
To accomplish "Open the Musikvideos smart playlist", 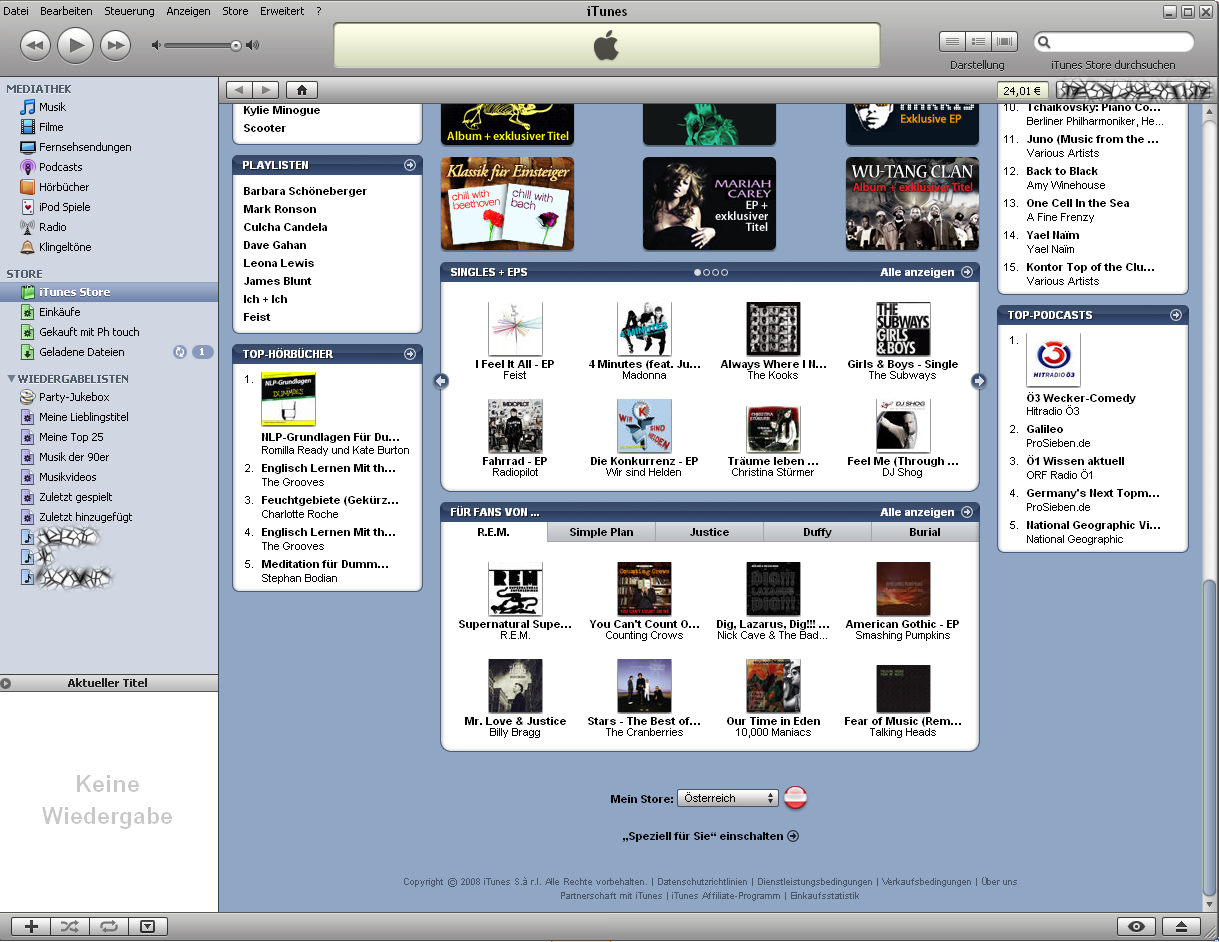I will (x=68, y=477).
